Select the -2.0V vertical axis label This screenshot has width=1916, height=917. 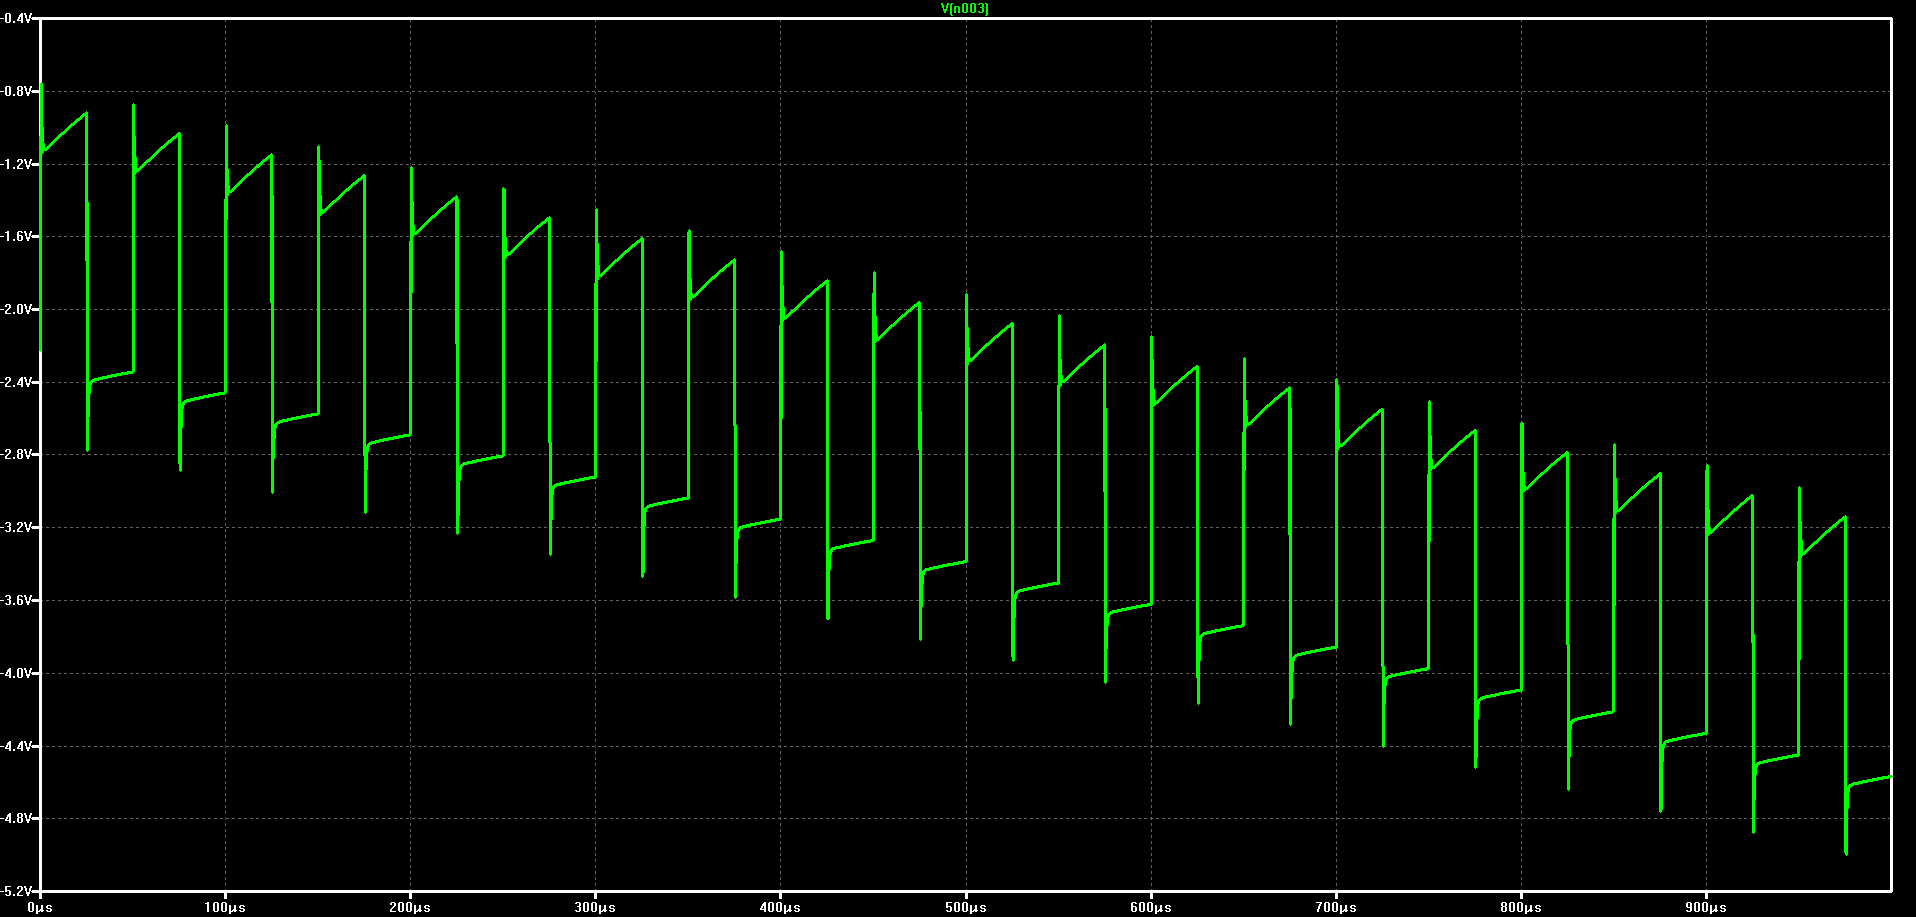tap(17, 310)
